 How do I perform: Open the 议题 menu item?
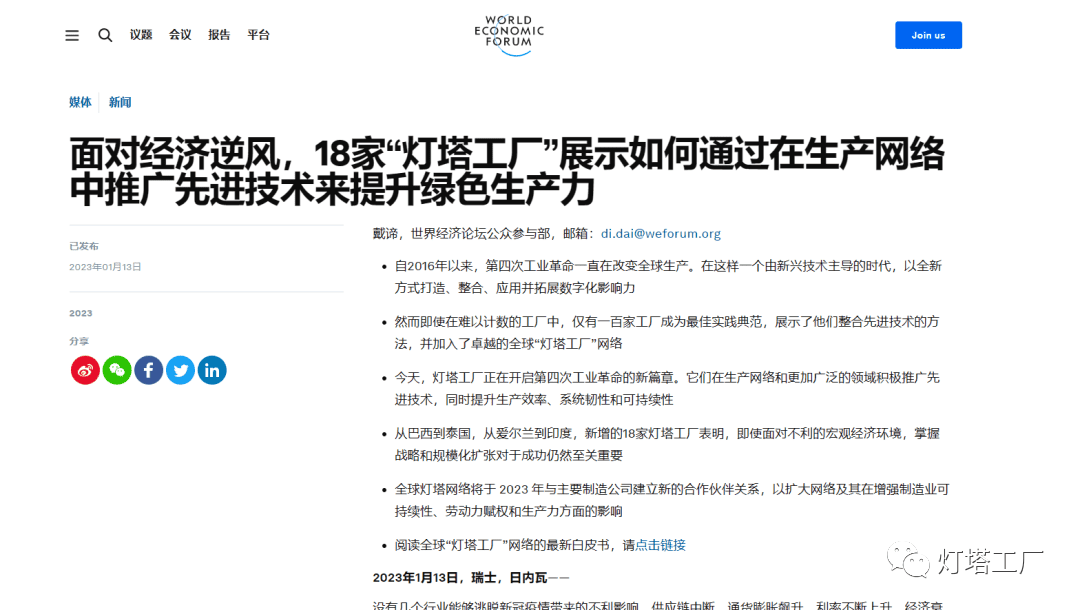tap(141, 35)
